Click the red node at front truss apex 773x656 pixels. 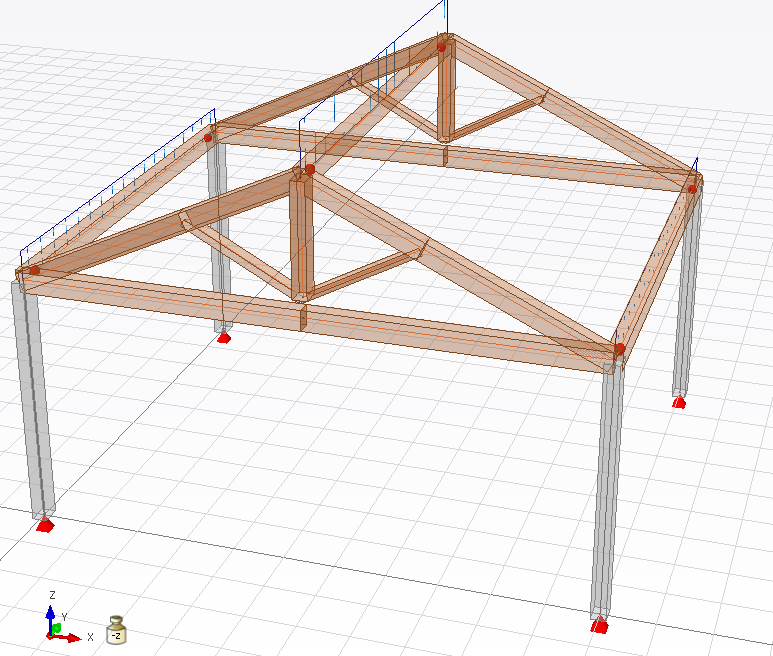310,169
